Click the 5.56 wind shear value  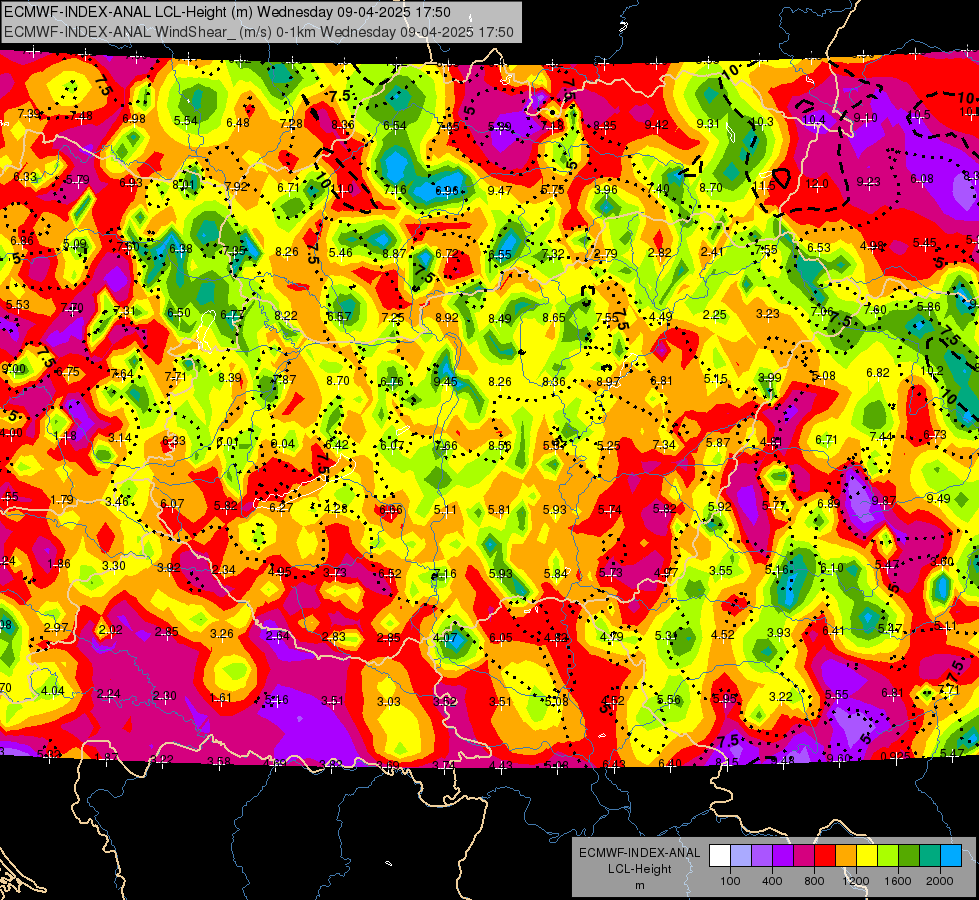click(x=669, y=700)
